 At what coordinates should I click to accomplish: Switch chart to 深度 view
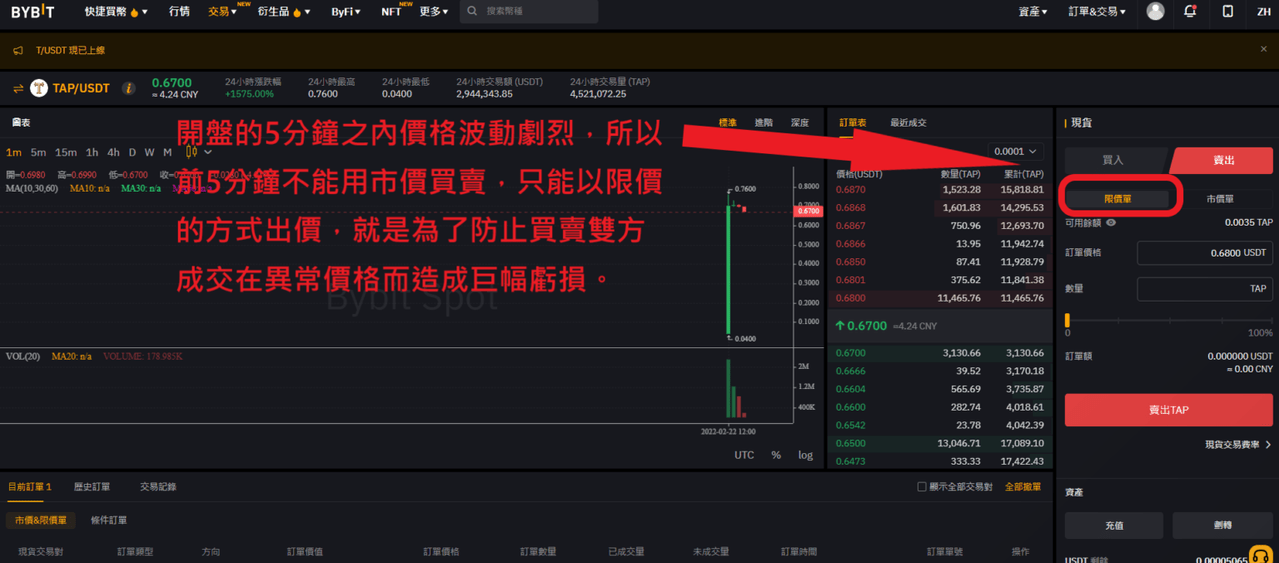(x=800, y=123)
